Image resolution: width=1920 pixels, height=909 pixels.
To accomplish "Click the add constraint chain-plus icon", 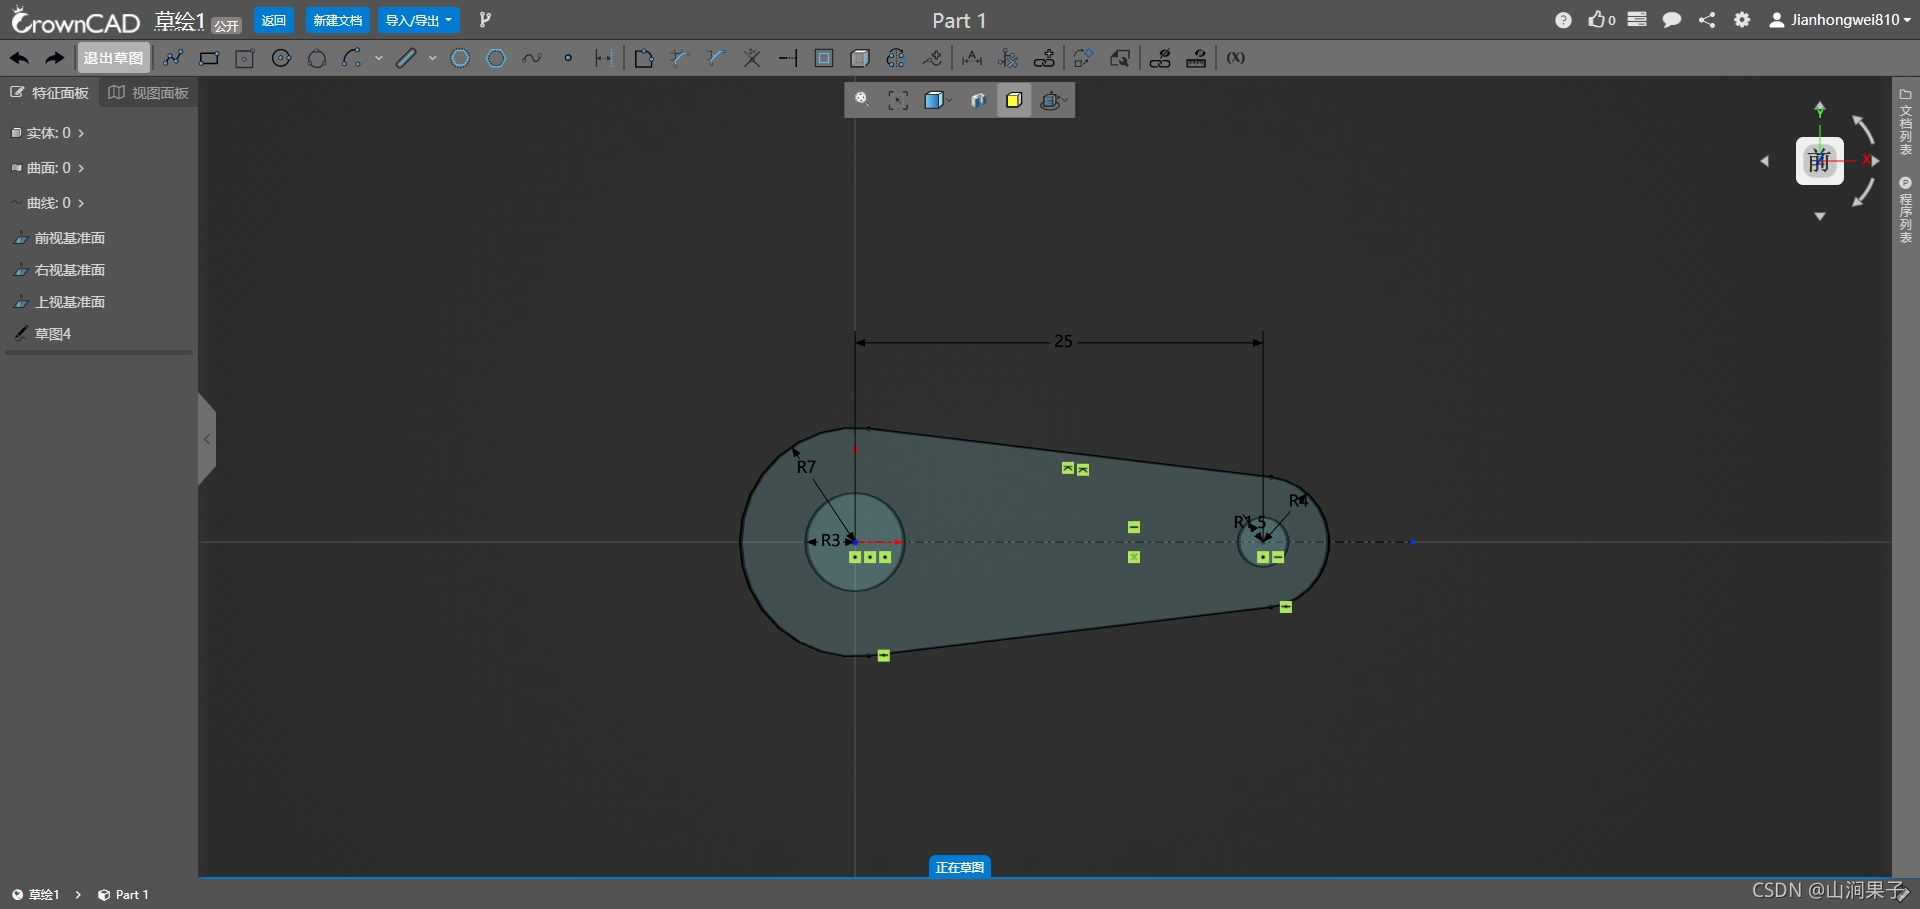I will [1044, 58].
